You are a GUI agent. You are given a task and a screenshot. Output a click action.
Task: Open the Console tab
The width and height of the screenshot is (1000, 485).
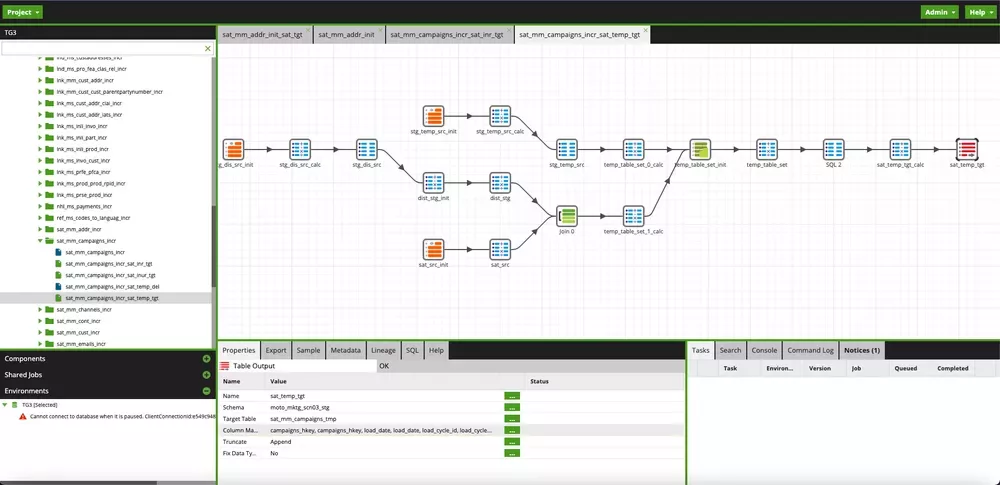(764, 350)
